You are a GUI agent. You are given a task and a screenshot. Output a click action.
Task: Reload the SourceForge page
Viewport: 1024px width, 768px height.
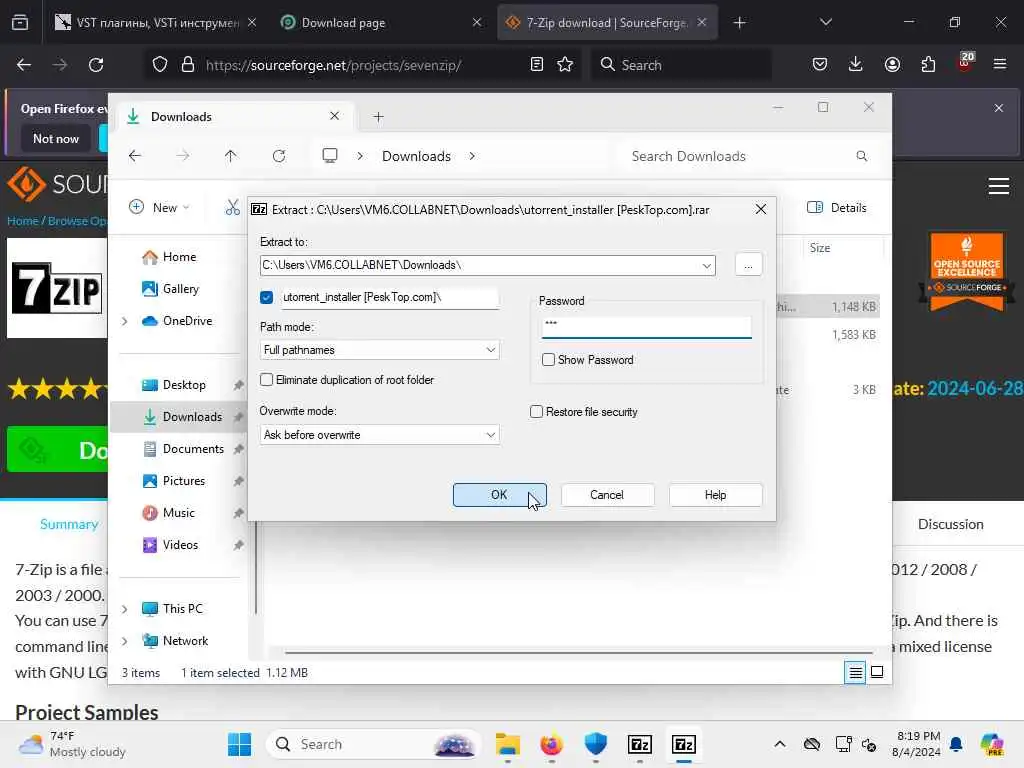[96, 65]
